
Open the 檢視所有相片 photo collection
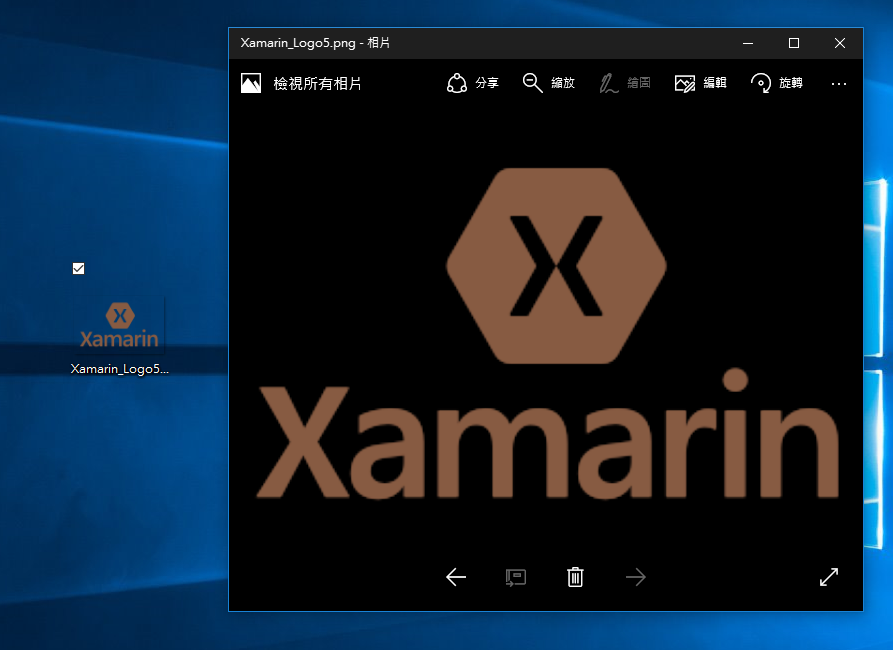pos(301,83)
